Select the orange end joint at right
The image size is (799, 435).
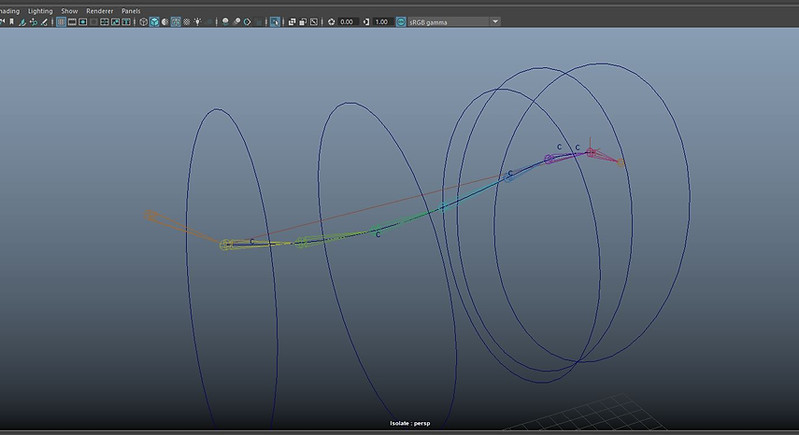621,163
